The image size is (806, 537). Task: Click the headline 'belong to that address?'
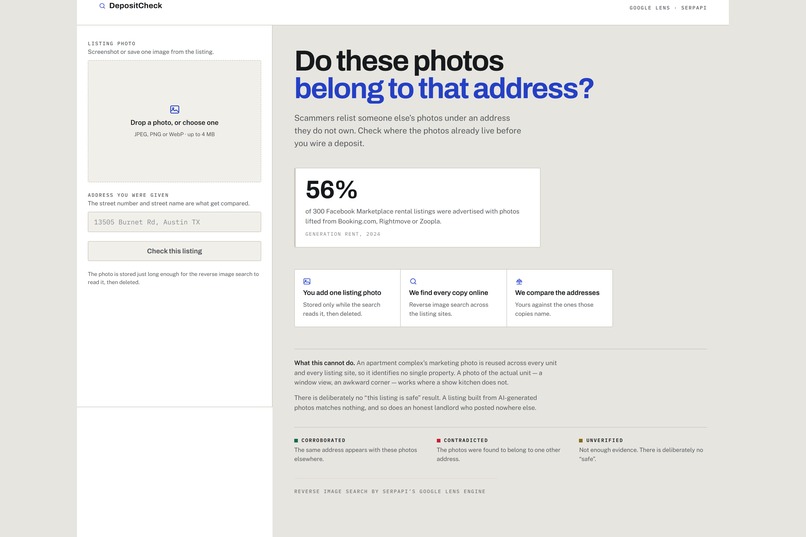[444, 88]
